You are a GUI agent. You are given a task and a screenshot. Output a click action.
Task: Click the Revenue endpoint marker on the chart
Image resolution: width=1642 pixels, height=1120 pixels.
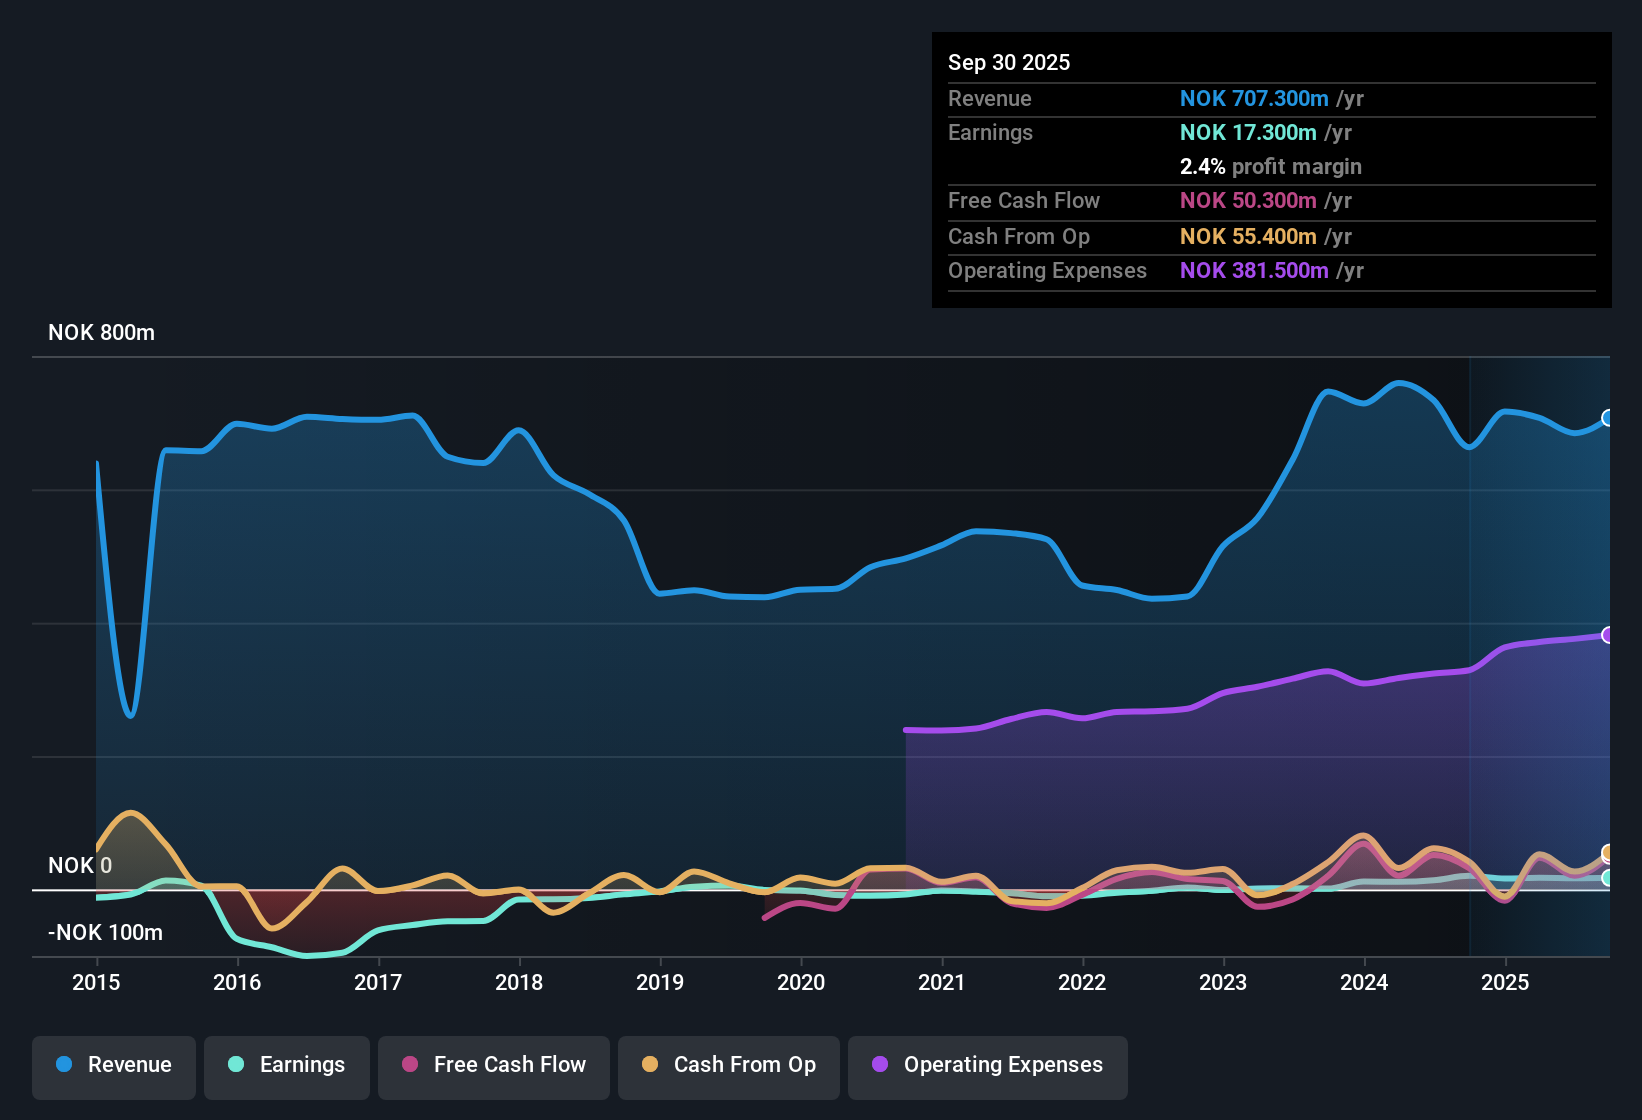(1607, 419)
